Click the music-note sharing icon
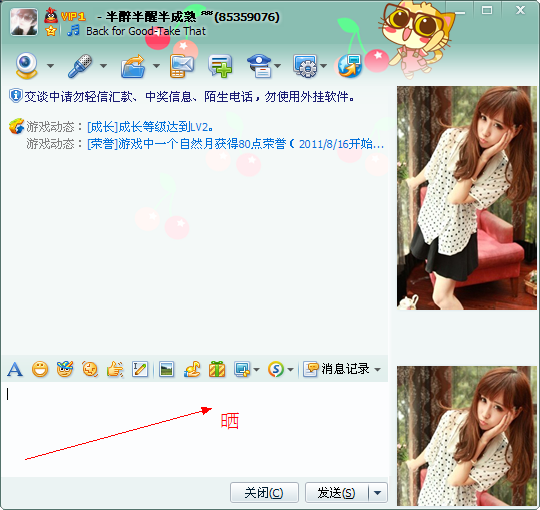This screenshot has width=540, height=510. coord(192,370)
